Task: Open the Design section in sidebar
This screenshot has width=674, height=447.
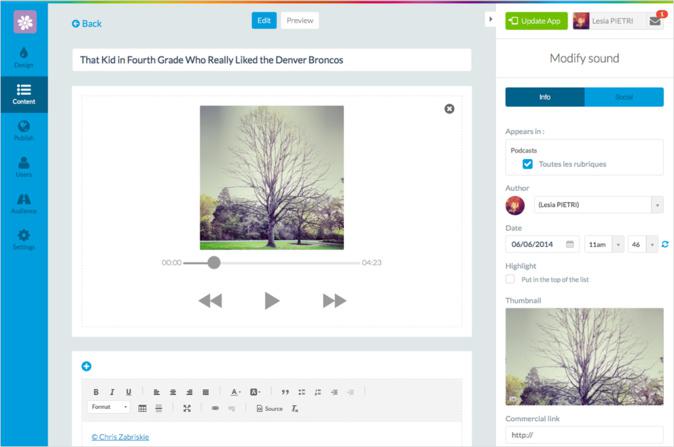Action: pyautogui.click(x=23, y=57)
